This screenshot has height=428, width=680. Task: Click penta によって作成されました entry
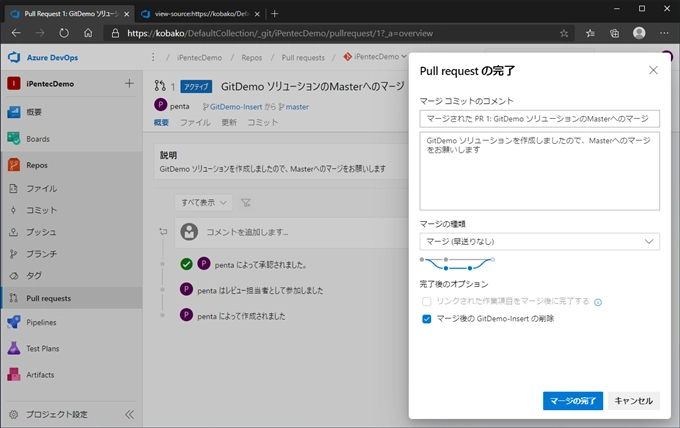[241, 316]
